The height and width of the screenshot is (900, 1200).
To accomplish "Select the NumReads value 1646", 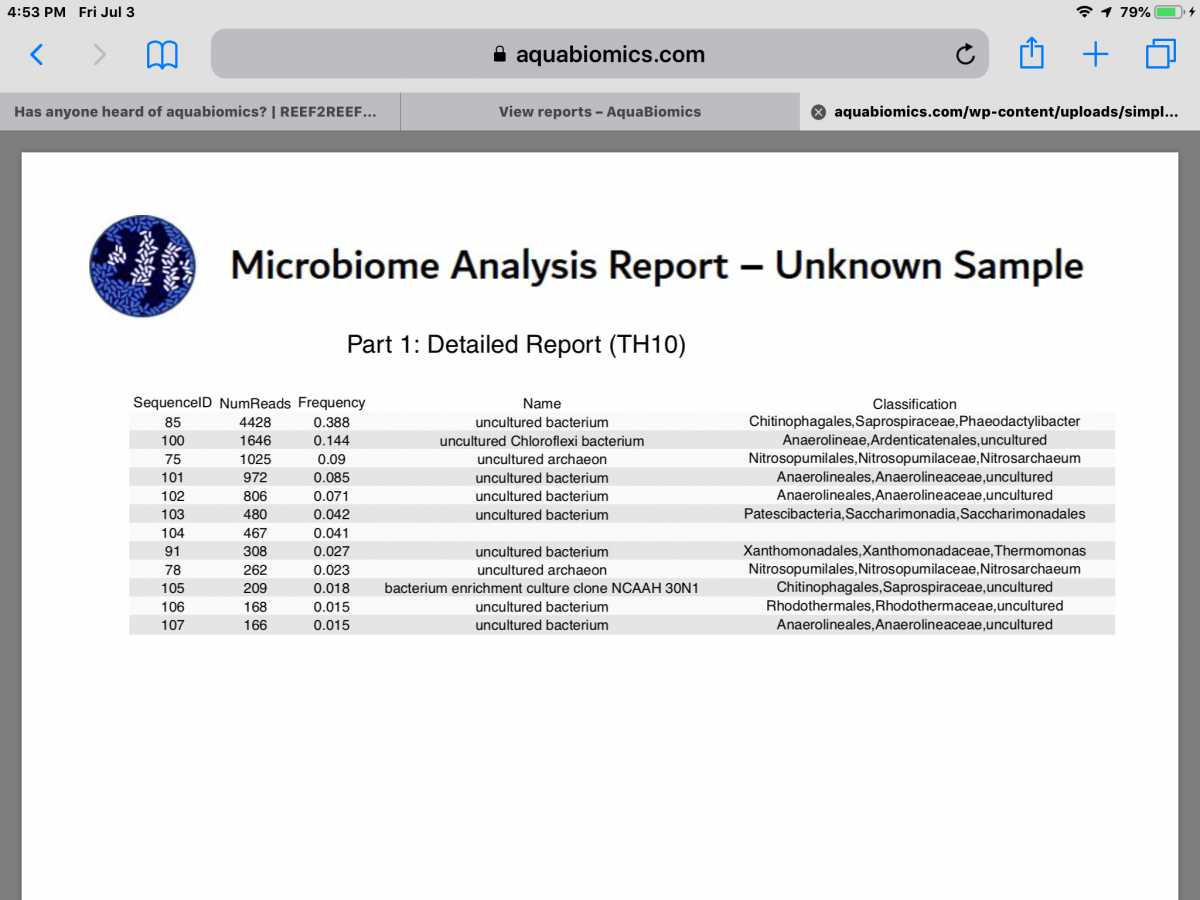I will [x=255, y=440].
